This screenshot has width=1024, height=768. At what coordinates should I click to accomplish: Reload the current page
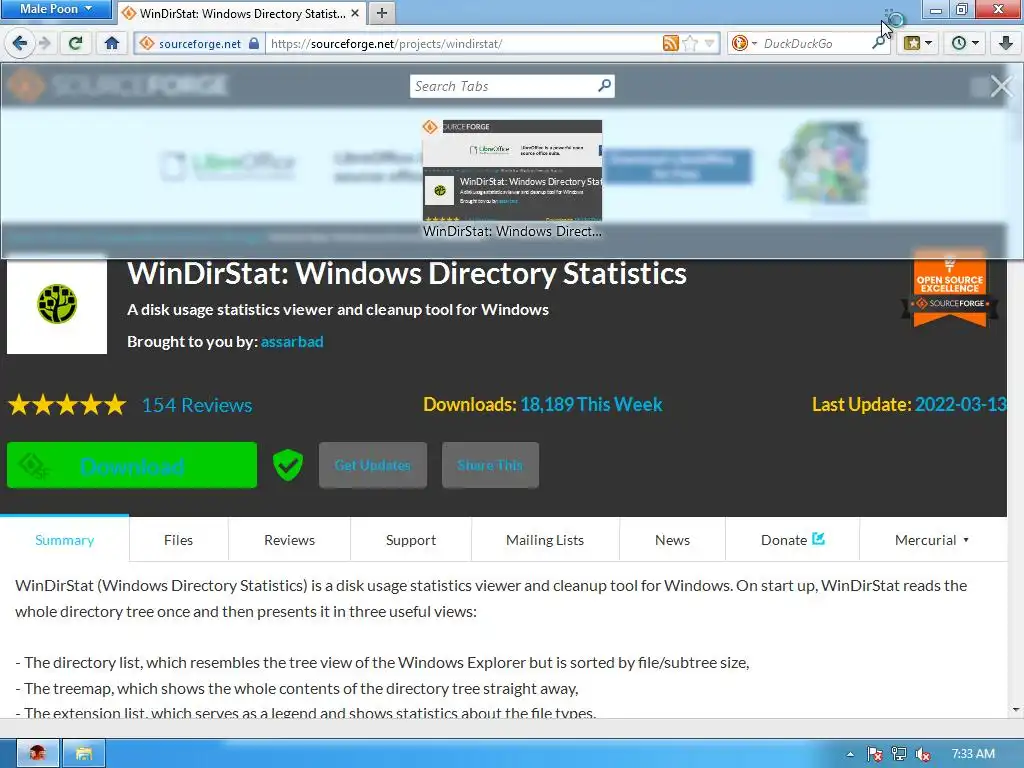point(76,44)
